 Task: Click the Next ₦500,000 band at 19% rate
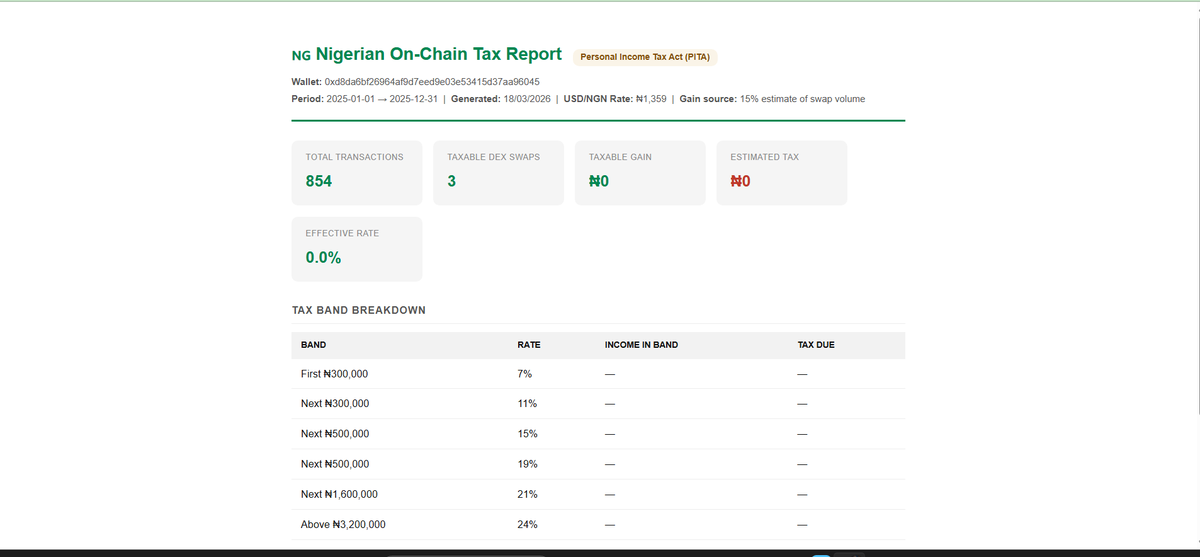pyautogui.click(x=598, y=464)
